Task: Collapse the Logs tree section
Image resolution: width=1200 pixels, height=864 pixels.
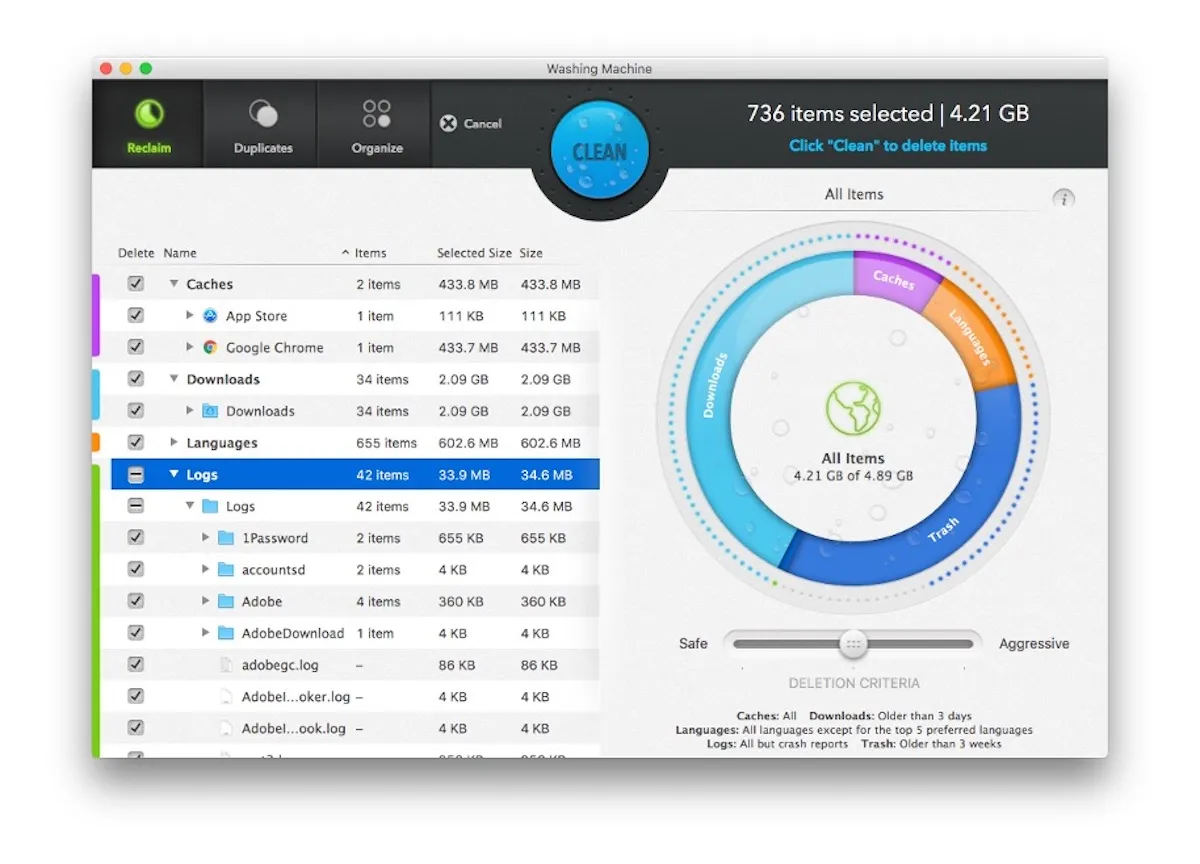Action: click(x=174, y=474)
